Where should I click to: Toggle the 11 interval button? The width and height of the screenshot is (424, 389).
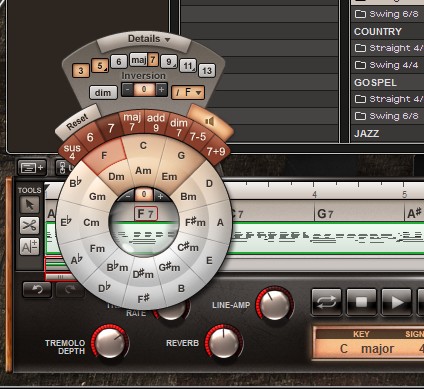[x=188, y=66]
